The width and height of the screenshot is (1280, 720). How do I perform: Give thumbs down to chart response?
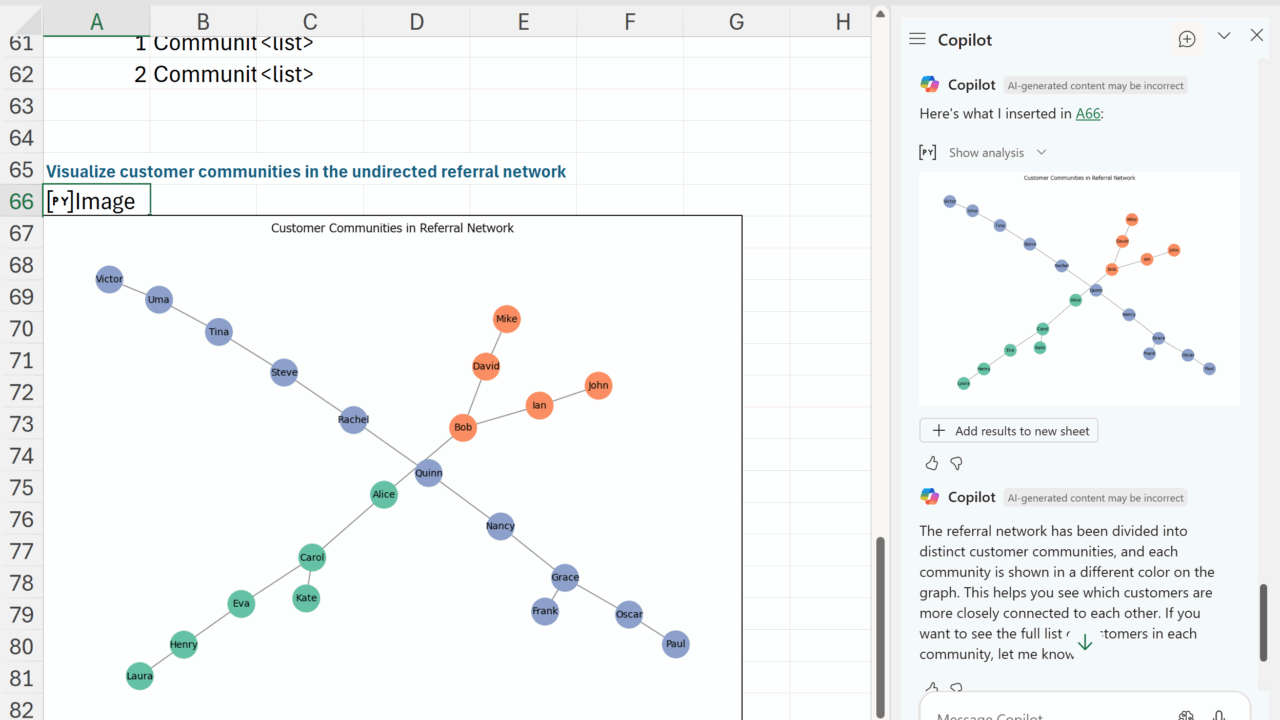(x=956, y=463)
